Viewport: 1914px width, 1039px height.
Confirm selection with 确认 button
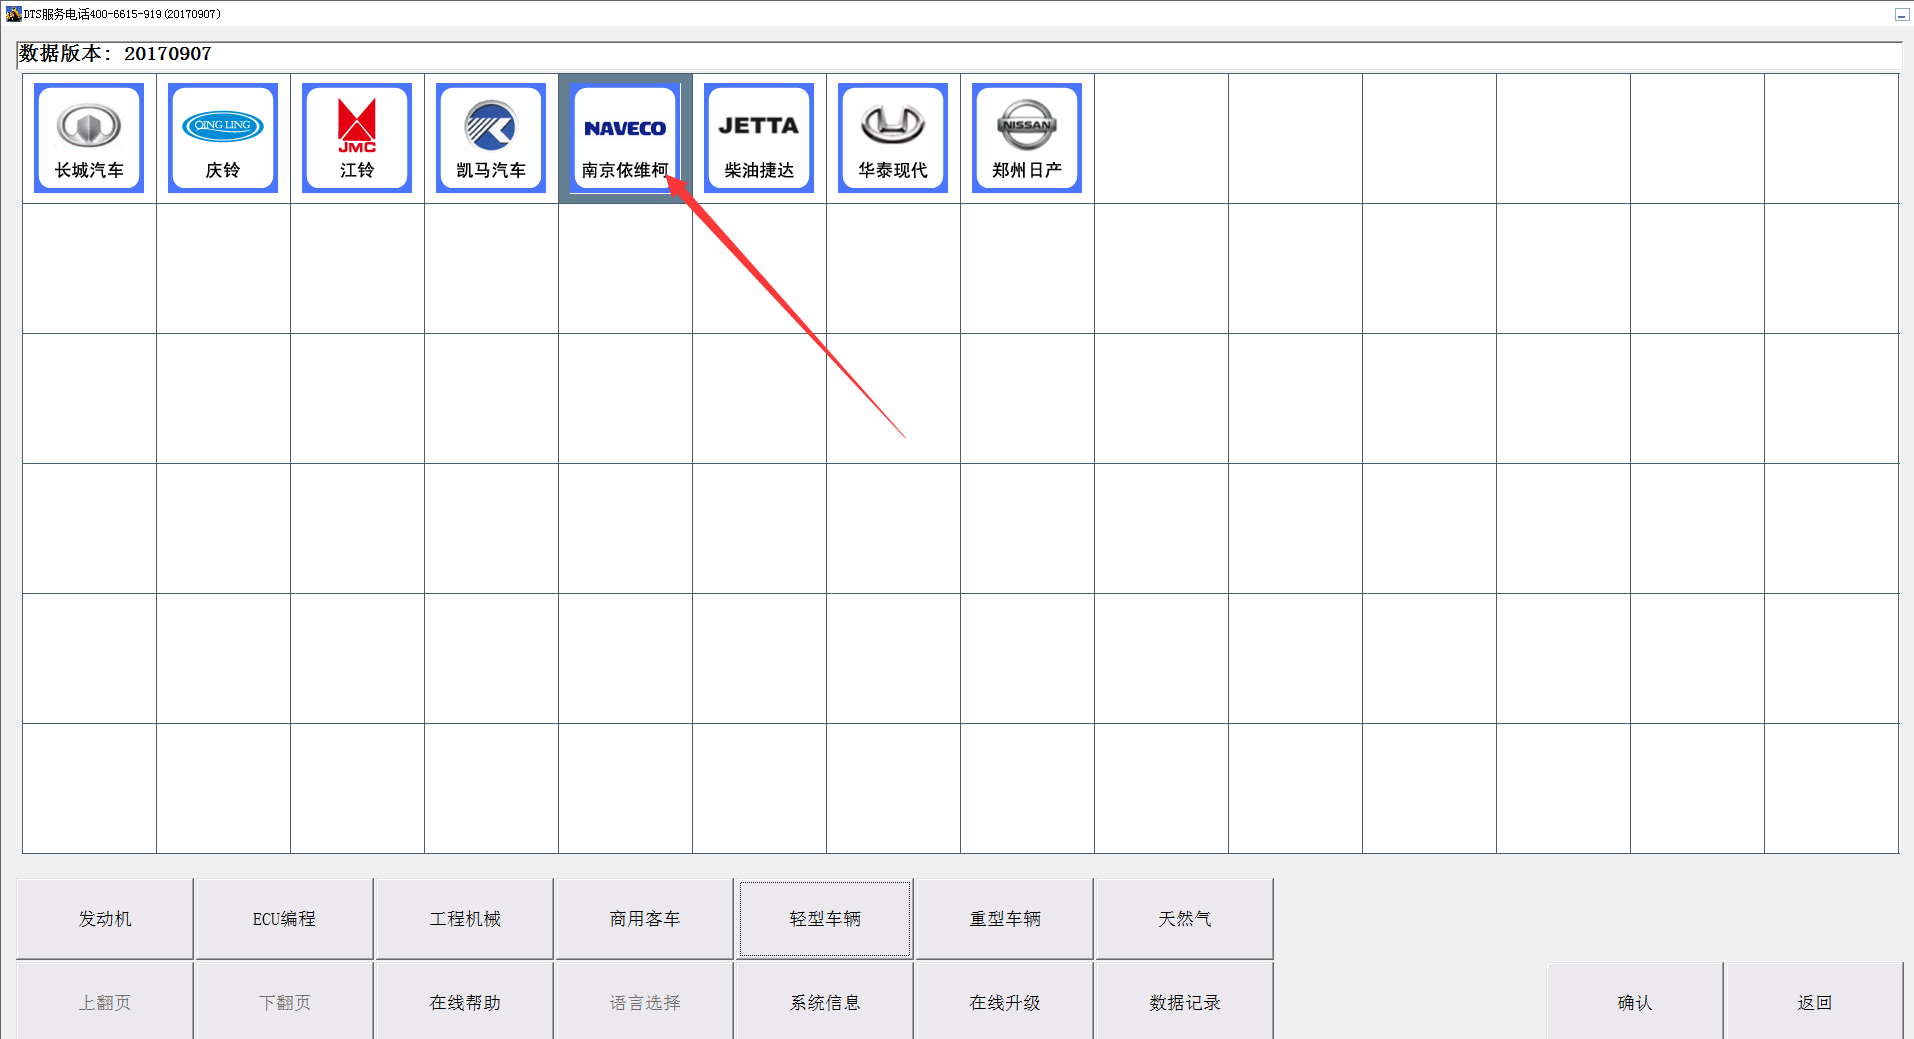pyautogui.click(x=1635, y=1002)
